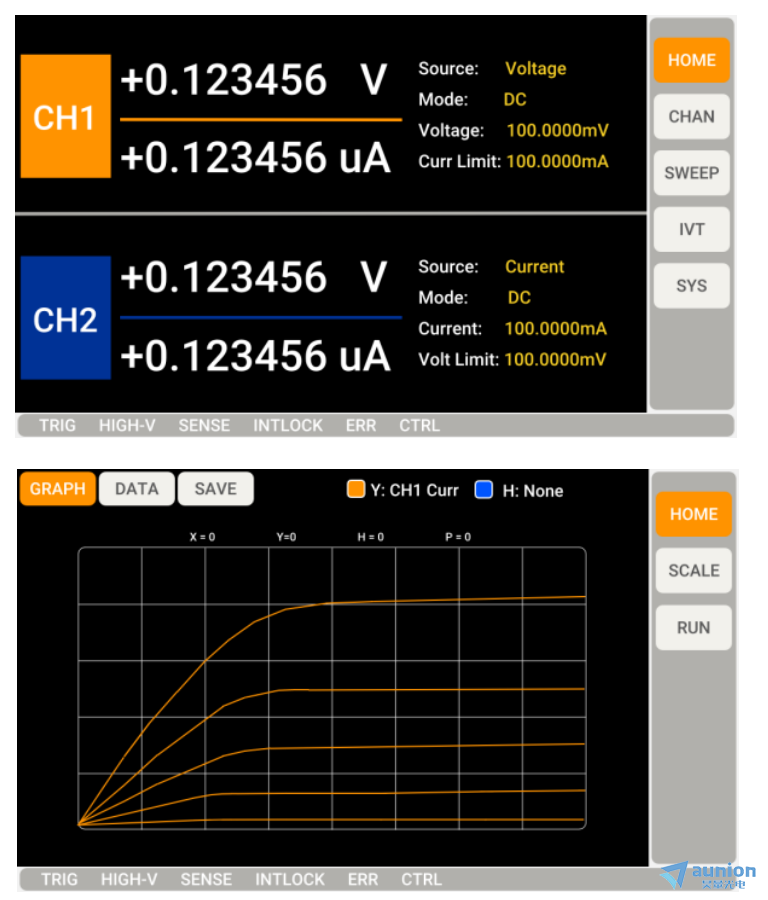Open the SWEEP configuration page
This screenshot has height=900, width=768.
[691, 173]
